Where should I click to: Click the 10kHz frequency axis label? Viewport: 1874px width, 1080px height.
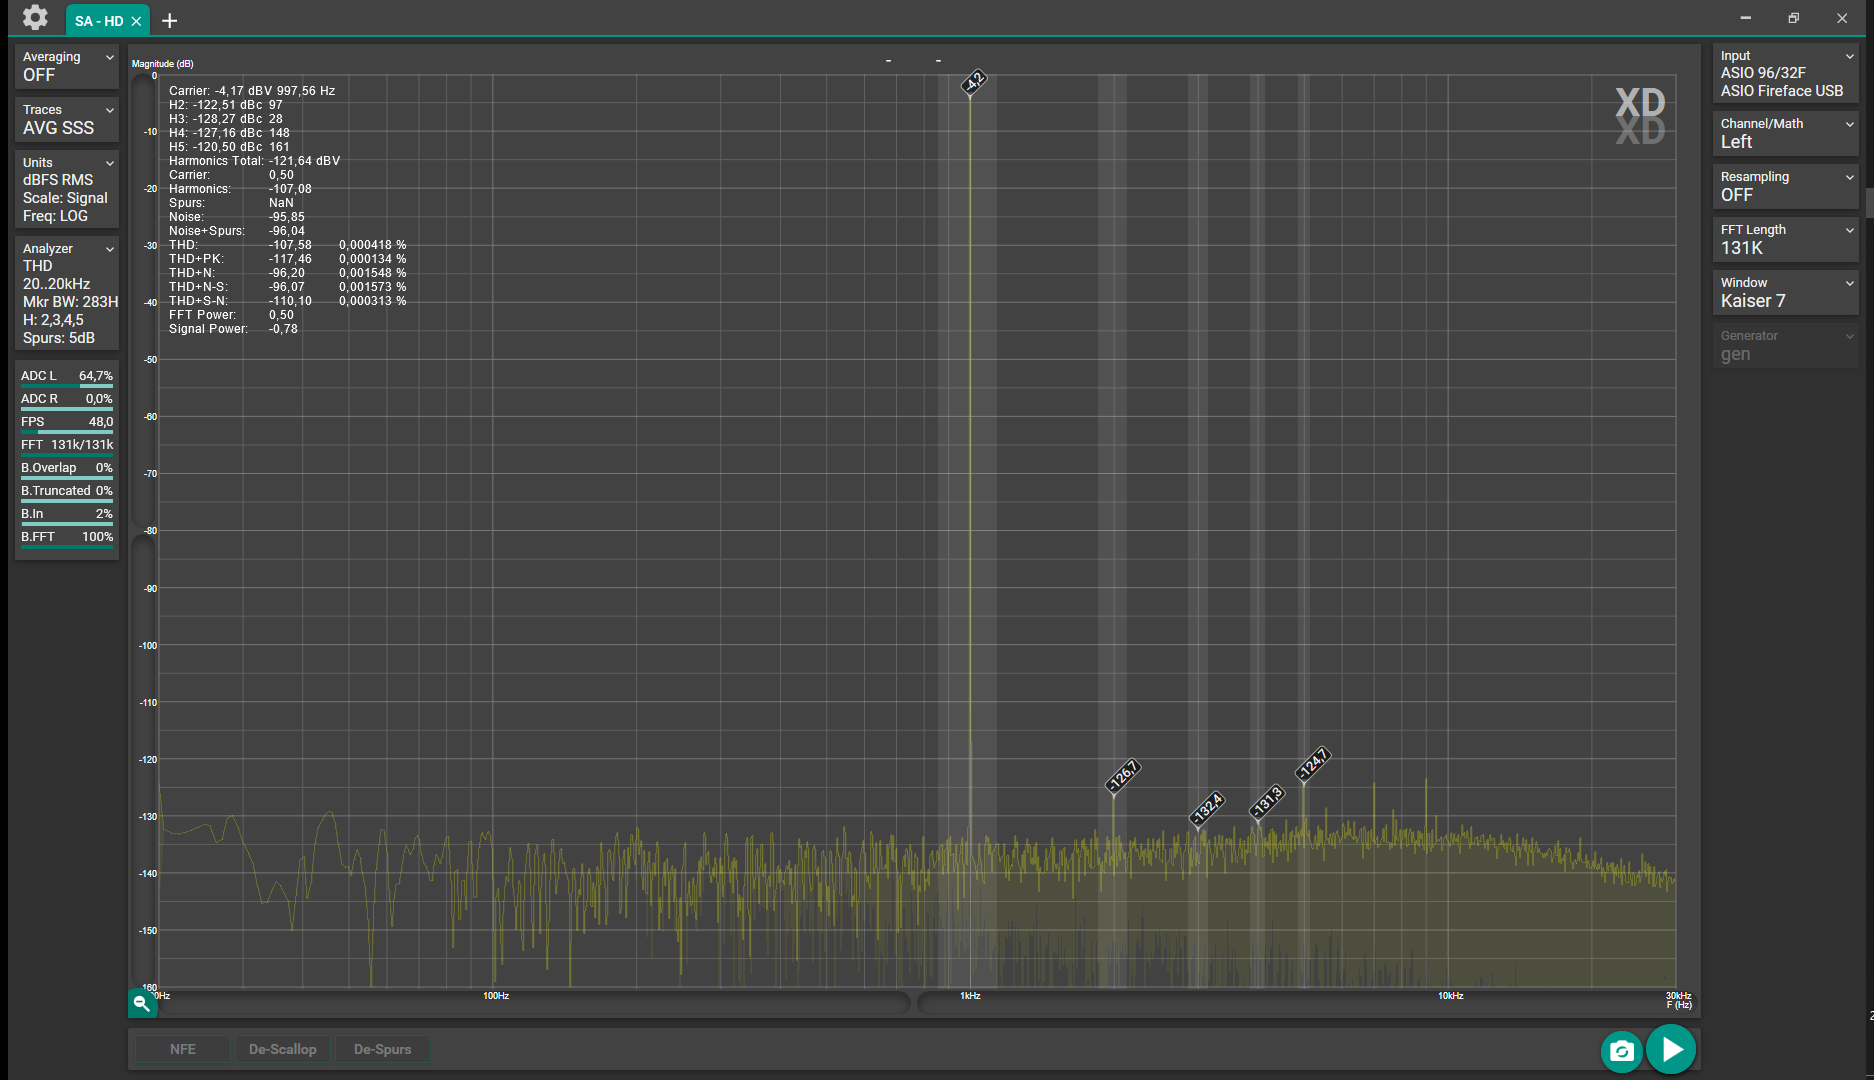(x=1451, y=996)
